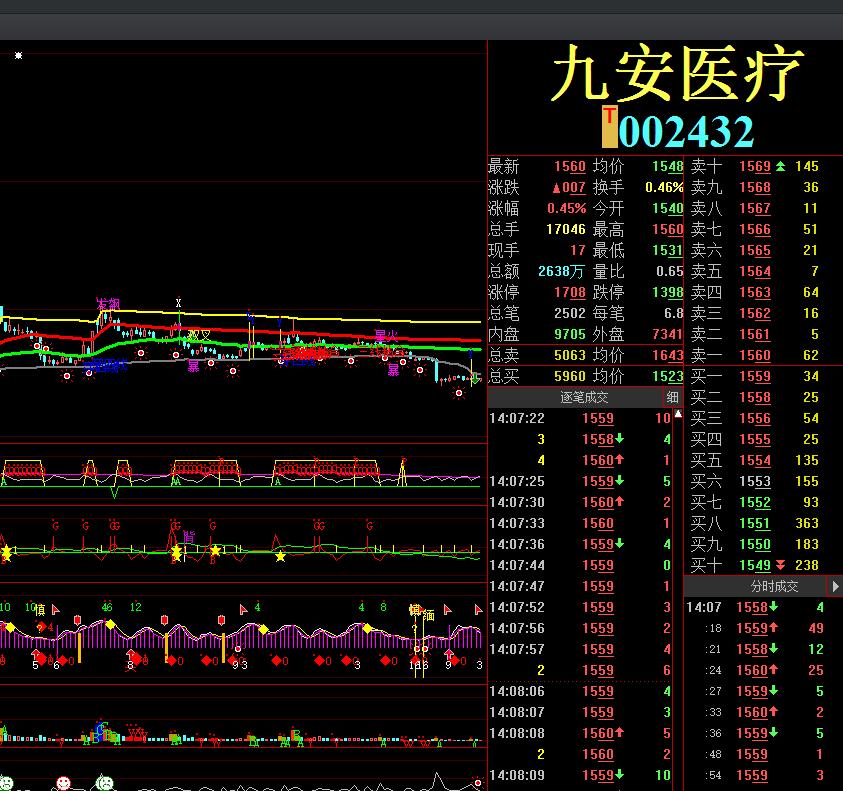Screen dimensions: 843x791
Task: Click the 内盘 value 9705
Action: [x=570, y=334]
